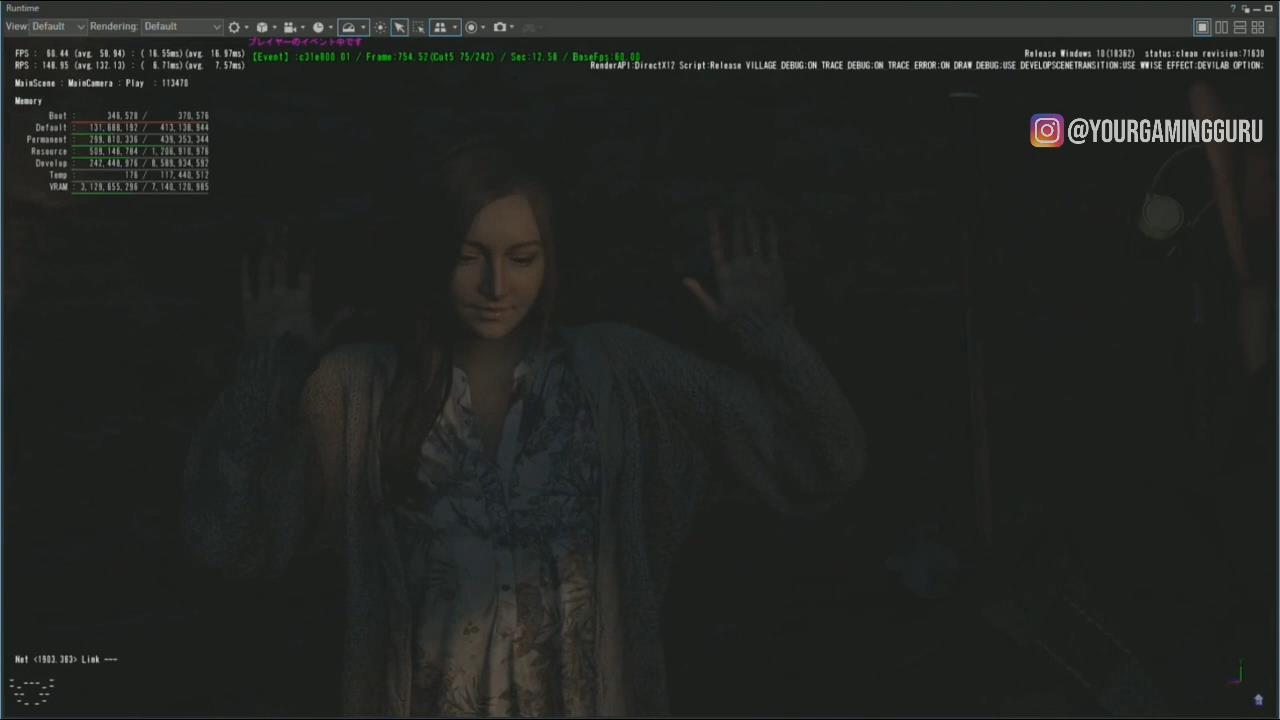Expand the clock icon dropdown arrow
1280x720 pixels.
tap(330, 27)
